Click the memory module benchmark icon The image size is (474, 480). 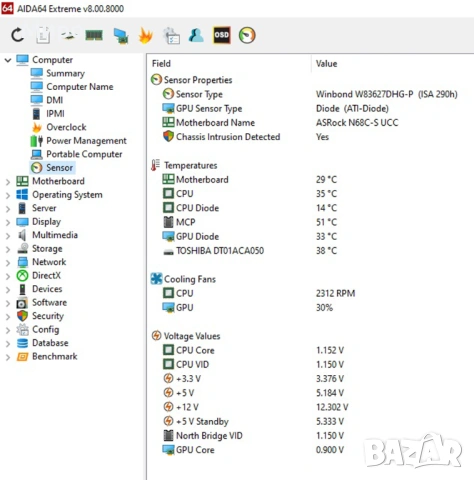[x=94, y=35]
